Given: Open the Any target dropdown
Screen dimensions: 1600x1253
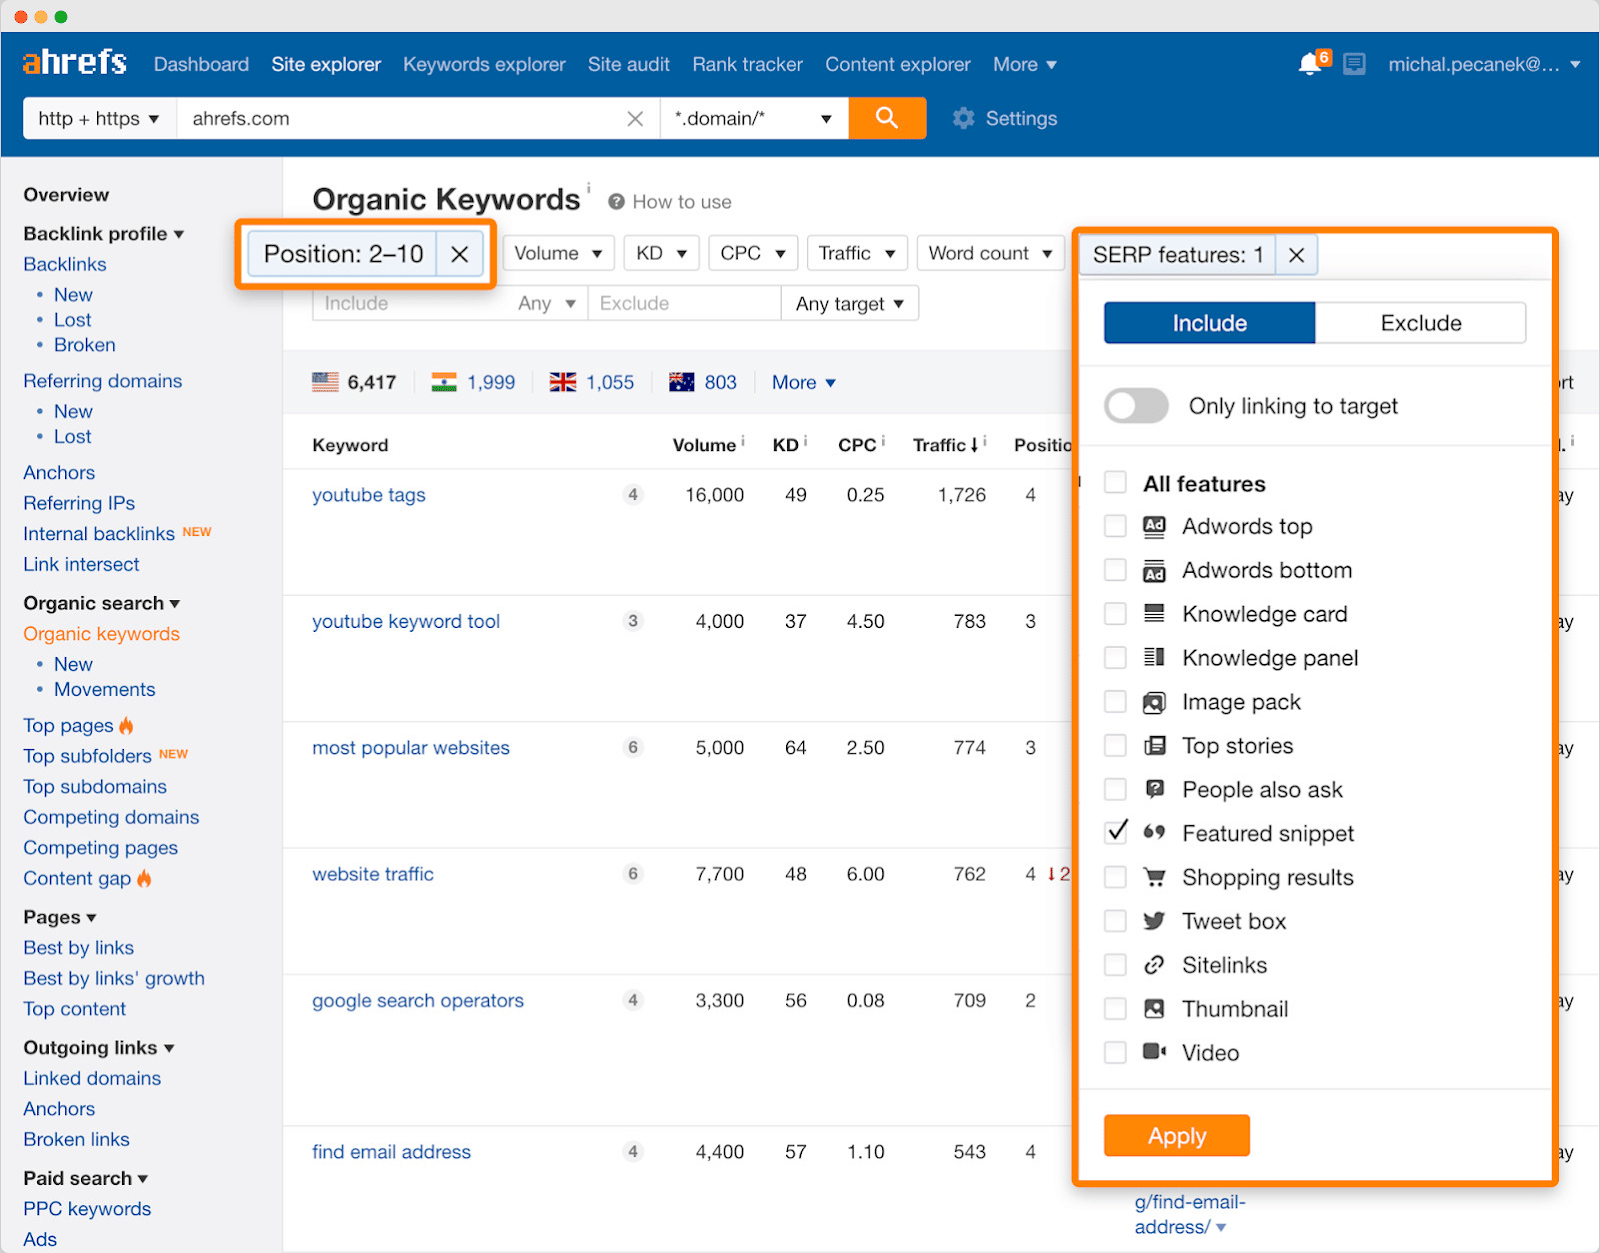Looking at the screenshot, I should click(850, 303).
